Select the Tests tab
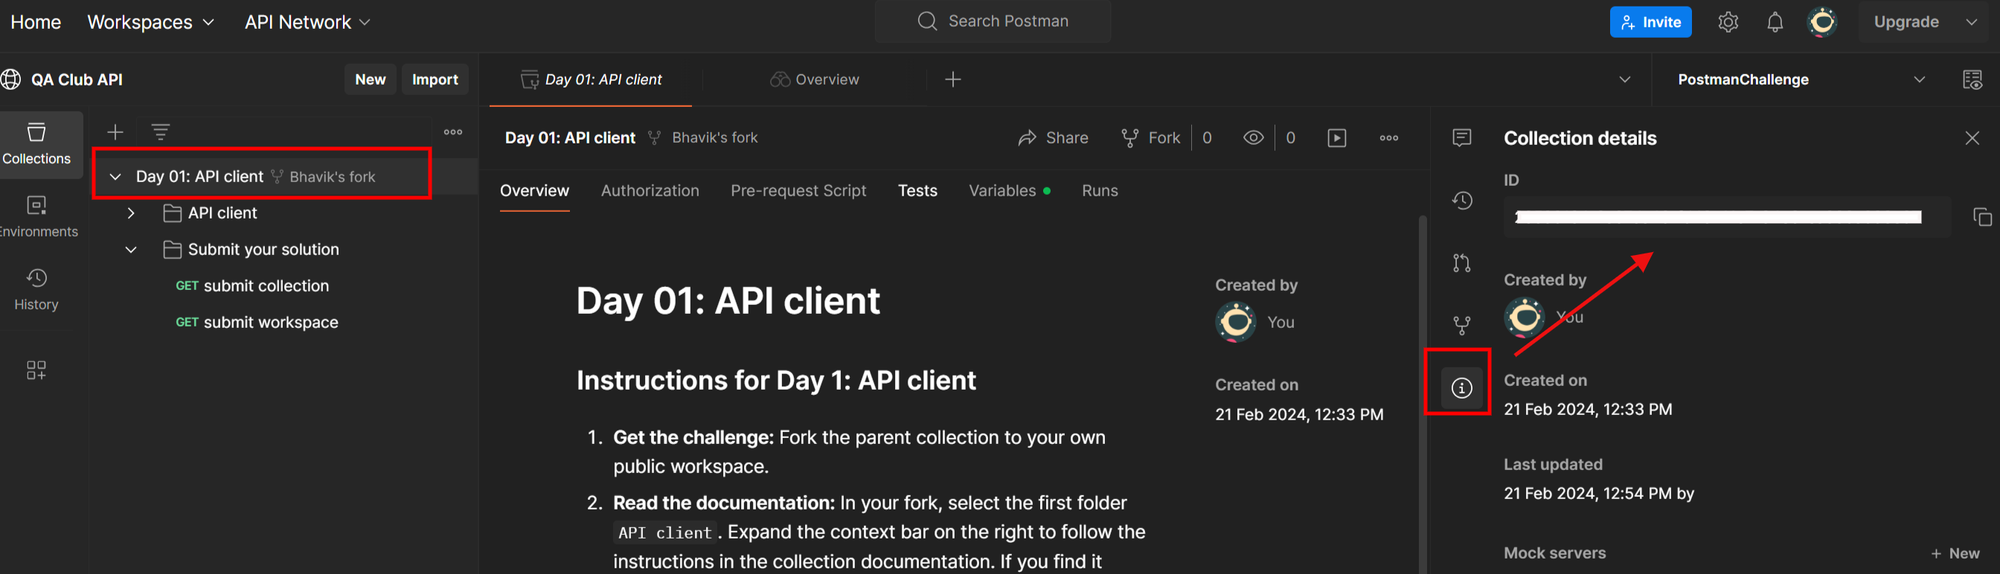 918,191
